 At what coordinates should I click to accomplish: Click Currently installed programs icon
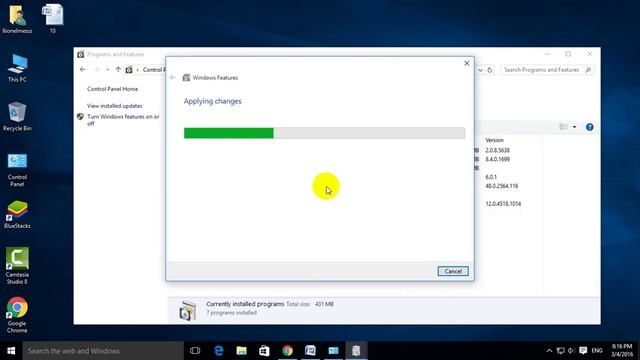[x=187, y=310]
